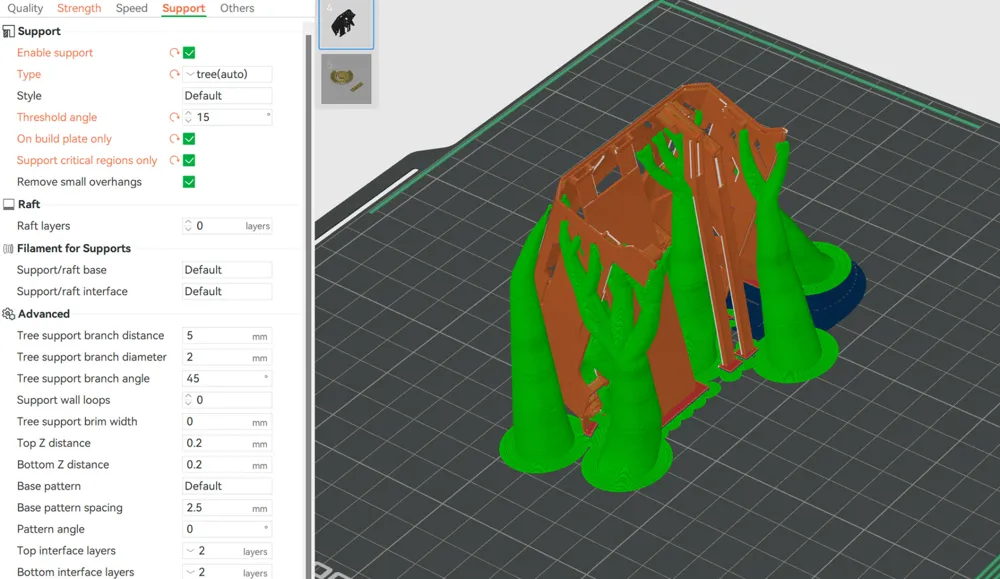Screen dimensions: 1000x579
Task: Toggle Remove small overhangs checkbox
Action: point(189,182)
